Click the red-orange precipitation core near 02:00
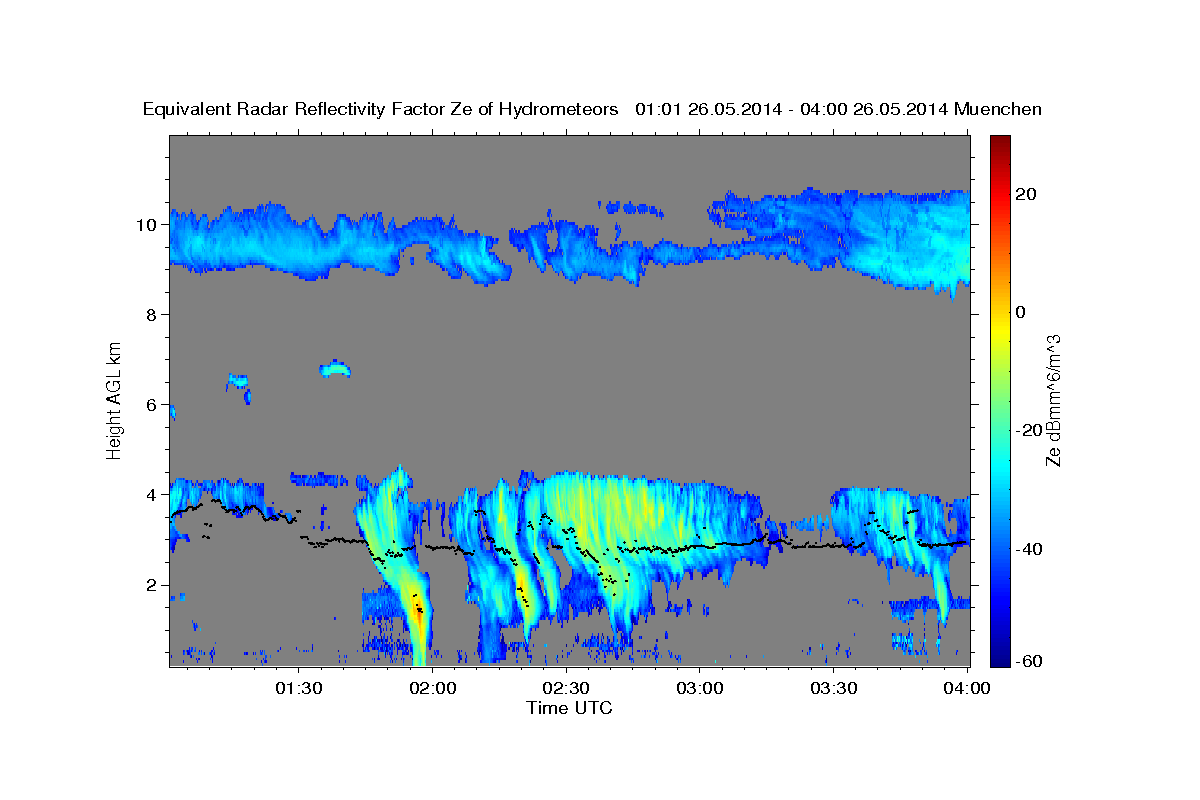Image resolution: width=1200 pixels, height=800 pixels. click(x=418, y=608)
